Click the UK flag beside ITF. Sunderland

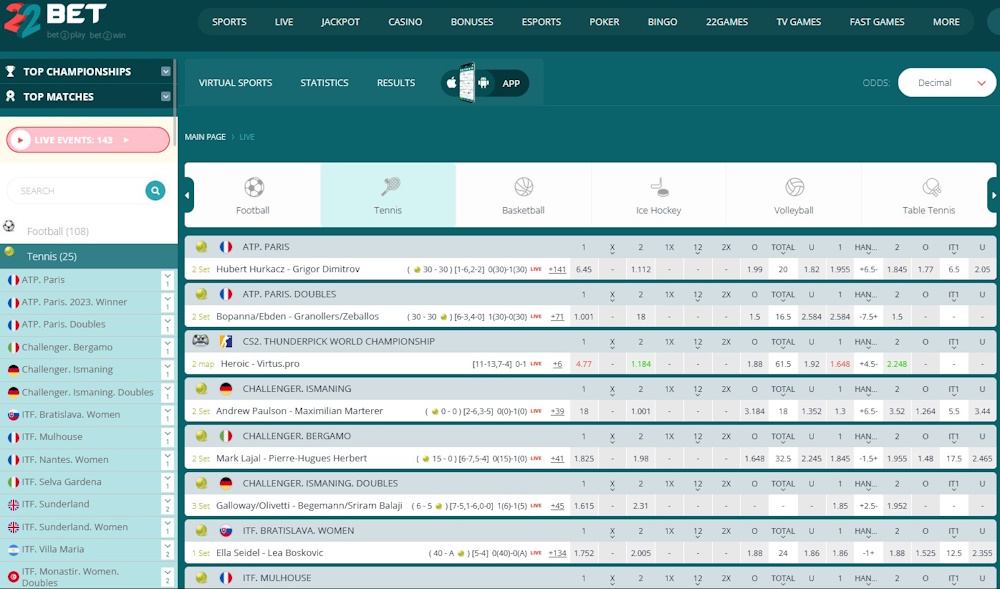[x=13, y=505]
